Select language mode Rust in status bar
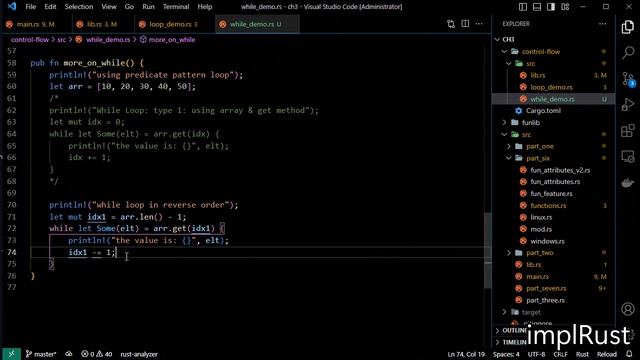The height and width of the screenshot is (360, 640). tap(582, 354)
